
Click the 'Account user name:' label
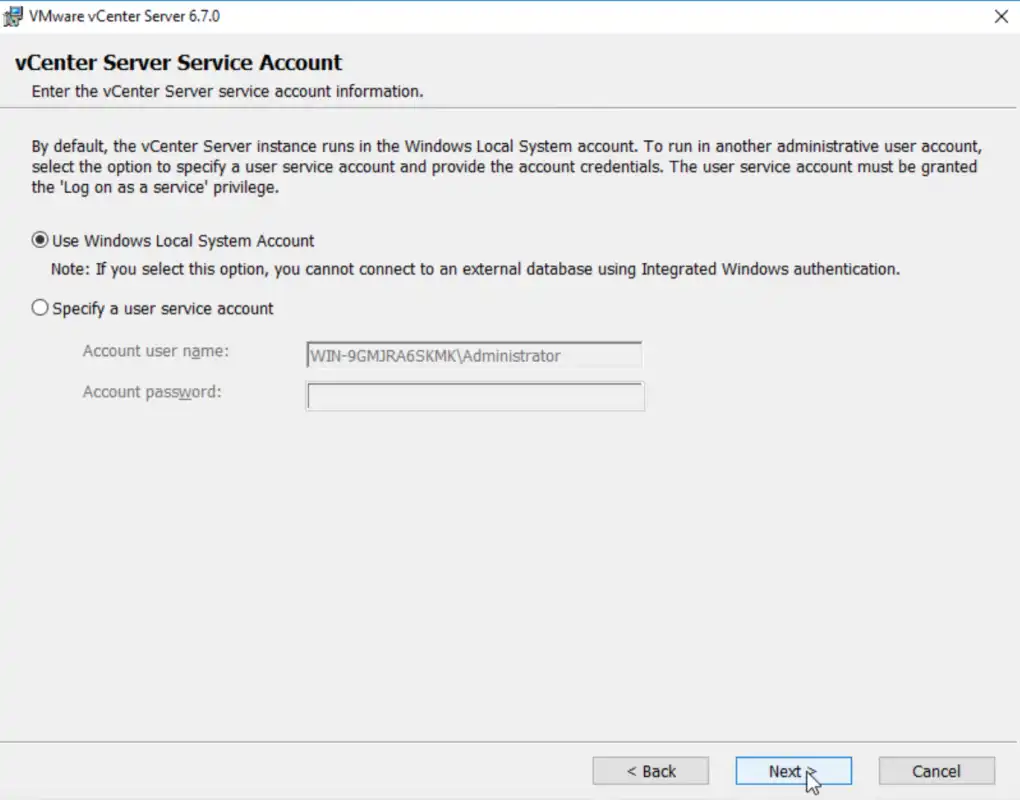coord(155,351)
